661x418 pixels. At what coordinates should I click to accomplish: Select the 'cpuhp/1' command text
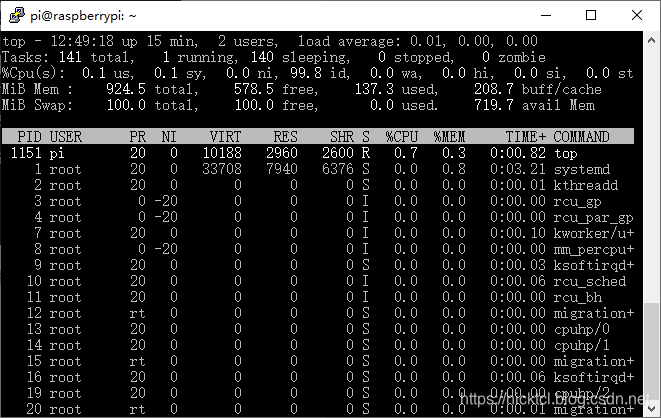tap(582, 345)
